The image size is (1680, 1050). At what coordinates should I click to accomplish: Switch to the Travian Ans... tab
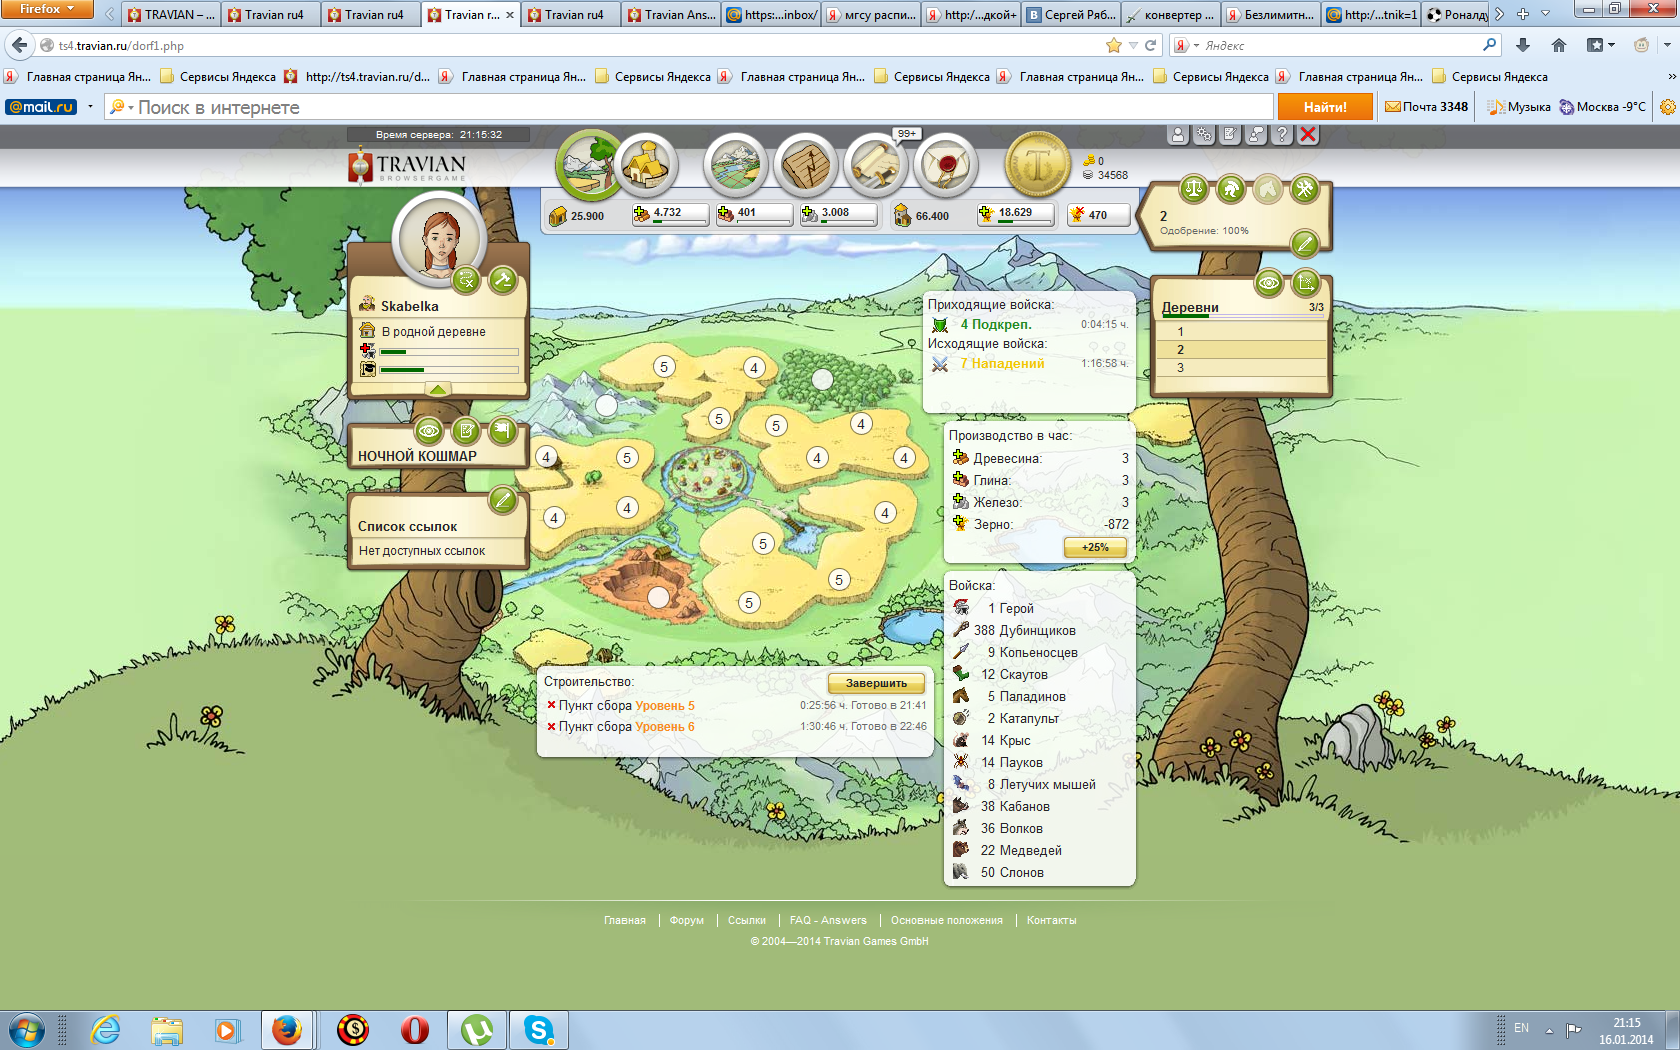(671, 14)
